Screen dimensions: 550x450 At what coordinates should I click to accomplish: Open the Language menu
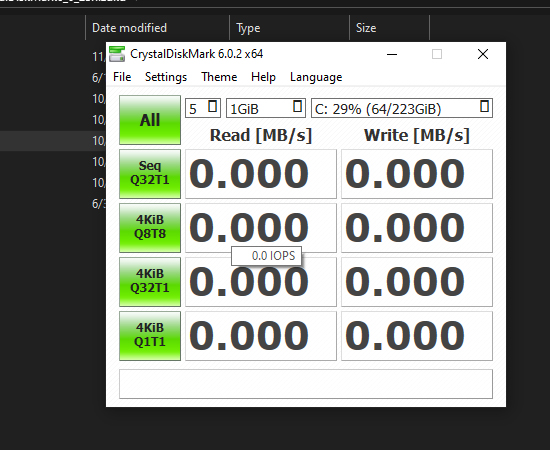click(316, 77)
